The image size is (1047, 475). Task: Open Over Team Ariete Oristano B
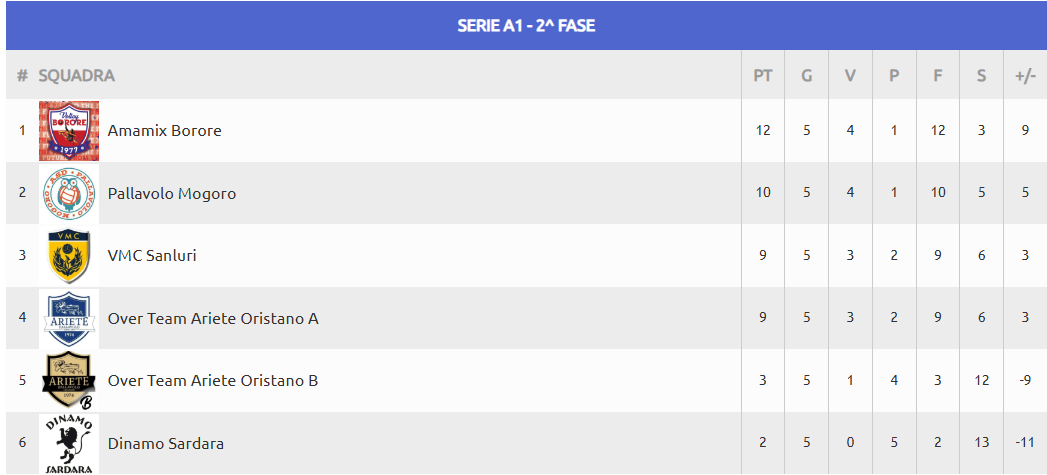[213, 381]
